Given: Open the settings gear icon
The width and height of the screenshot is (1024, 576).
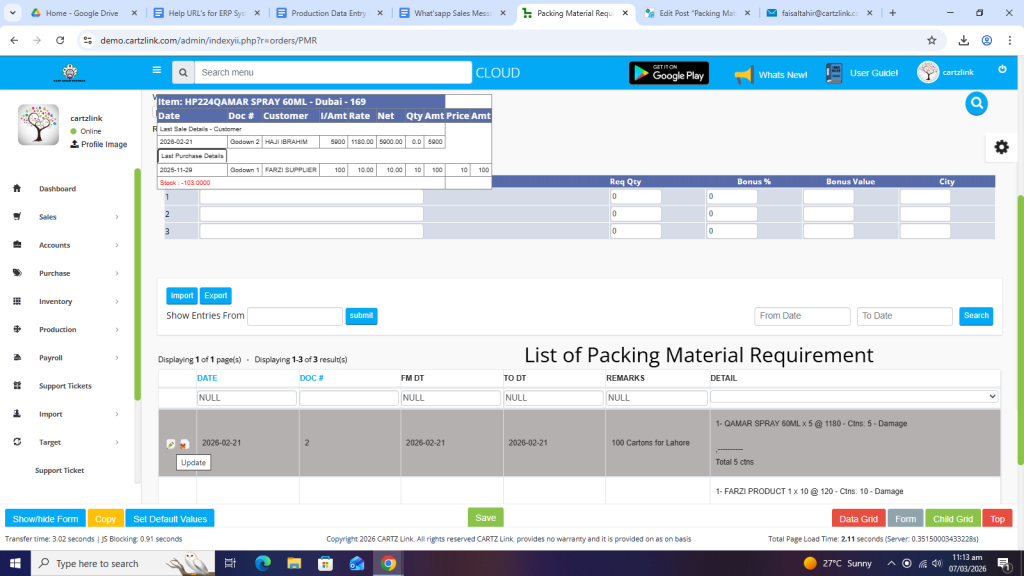Looking at the screenshot, I should coord(1001,147).
